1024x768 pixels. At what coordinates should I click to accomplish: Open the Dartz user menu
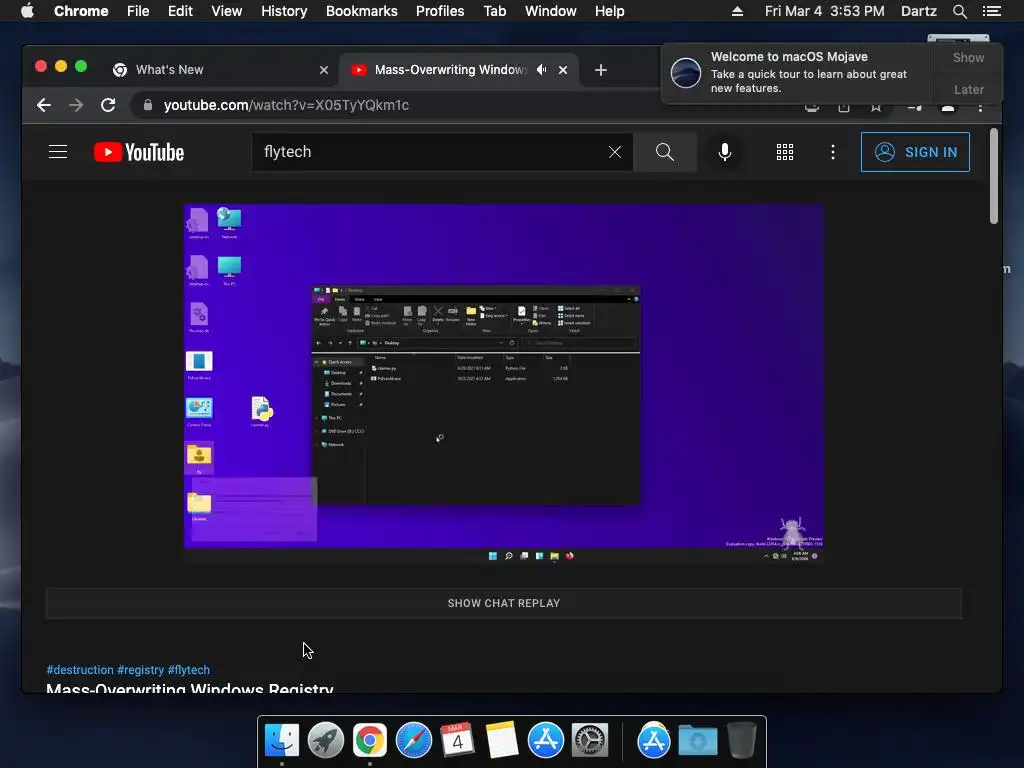click(x=919, y=11)
